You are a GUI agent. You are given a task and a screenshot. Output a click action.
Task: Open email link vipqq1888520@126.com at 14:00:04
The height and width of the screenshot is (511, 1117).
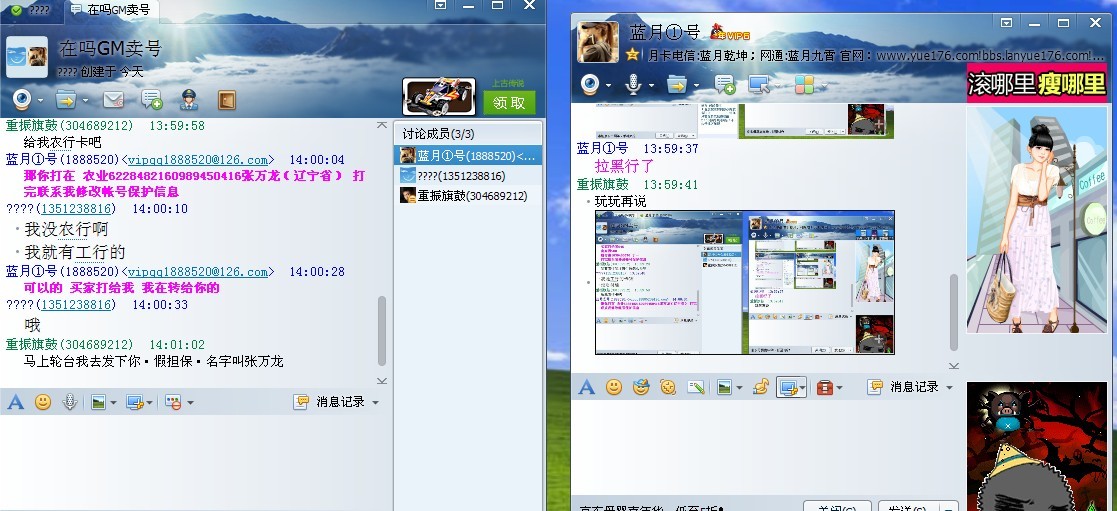coord(198,160)
